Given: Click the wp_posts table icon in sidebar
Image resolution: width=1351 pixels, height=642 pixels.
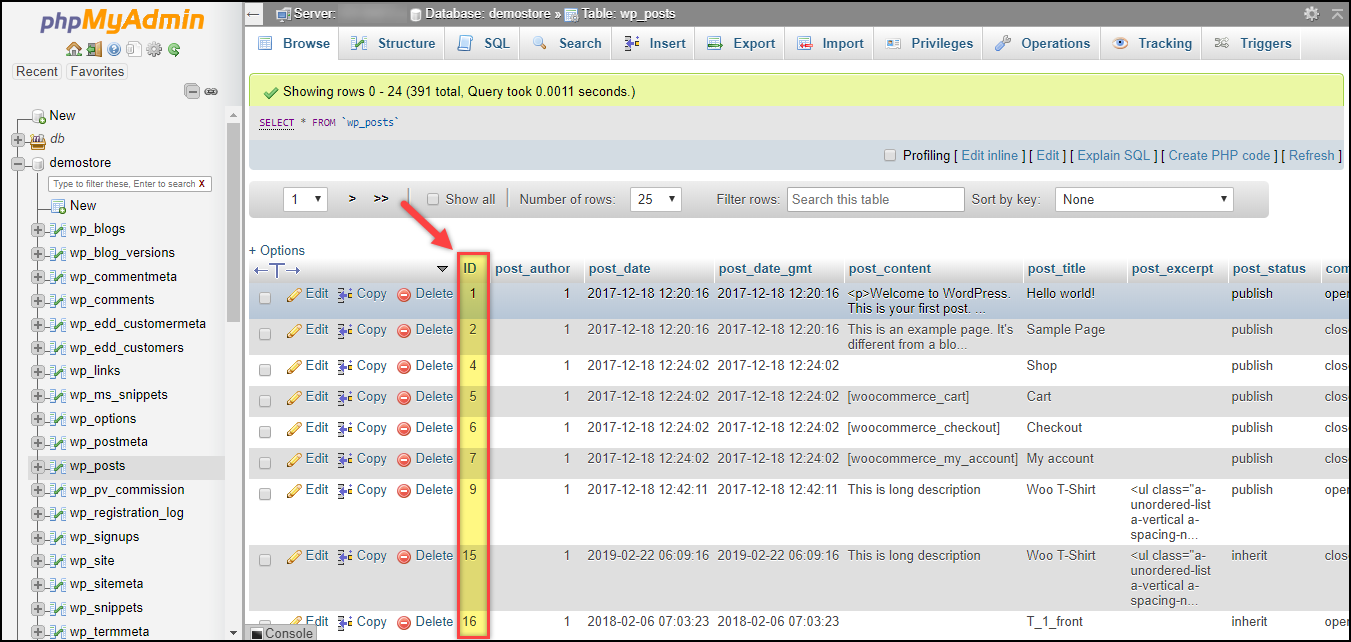Looking at the screenshot, I should [58, 466].
